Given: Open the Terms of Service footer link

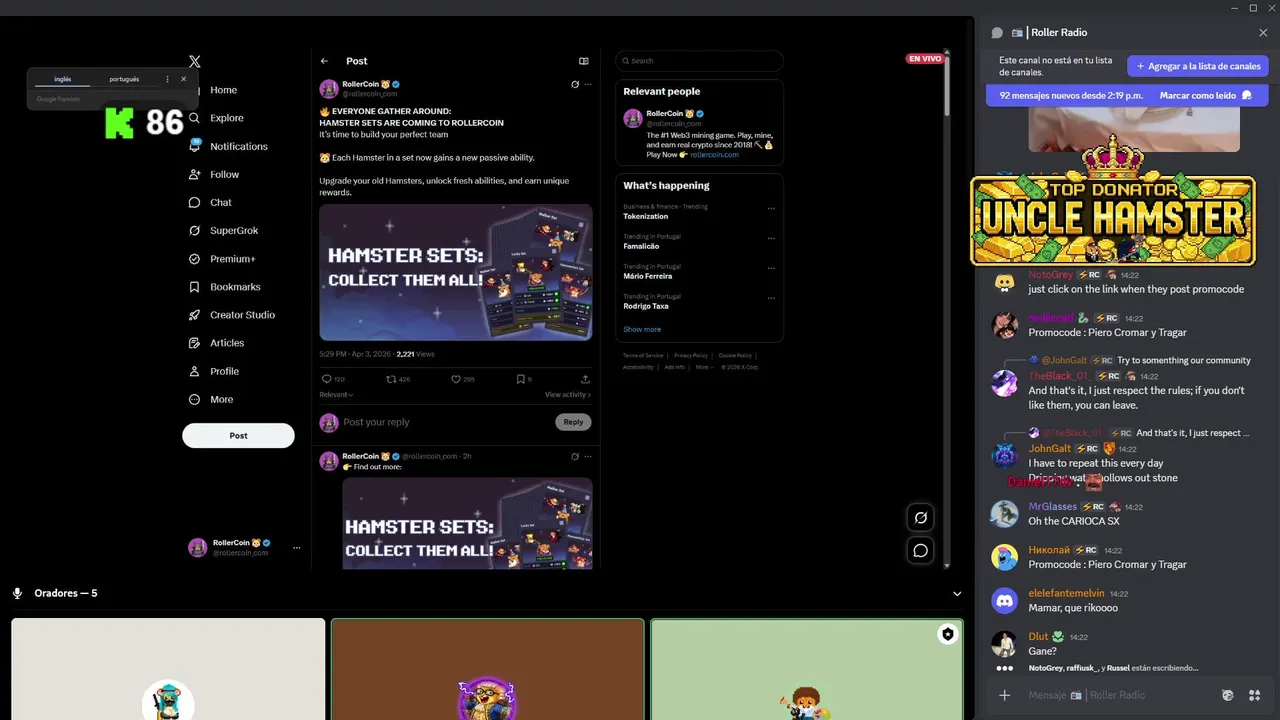Looking at the screenshot, I should [x=643, y=355].
